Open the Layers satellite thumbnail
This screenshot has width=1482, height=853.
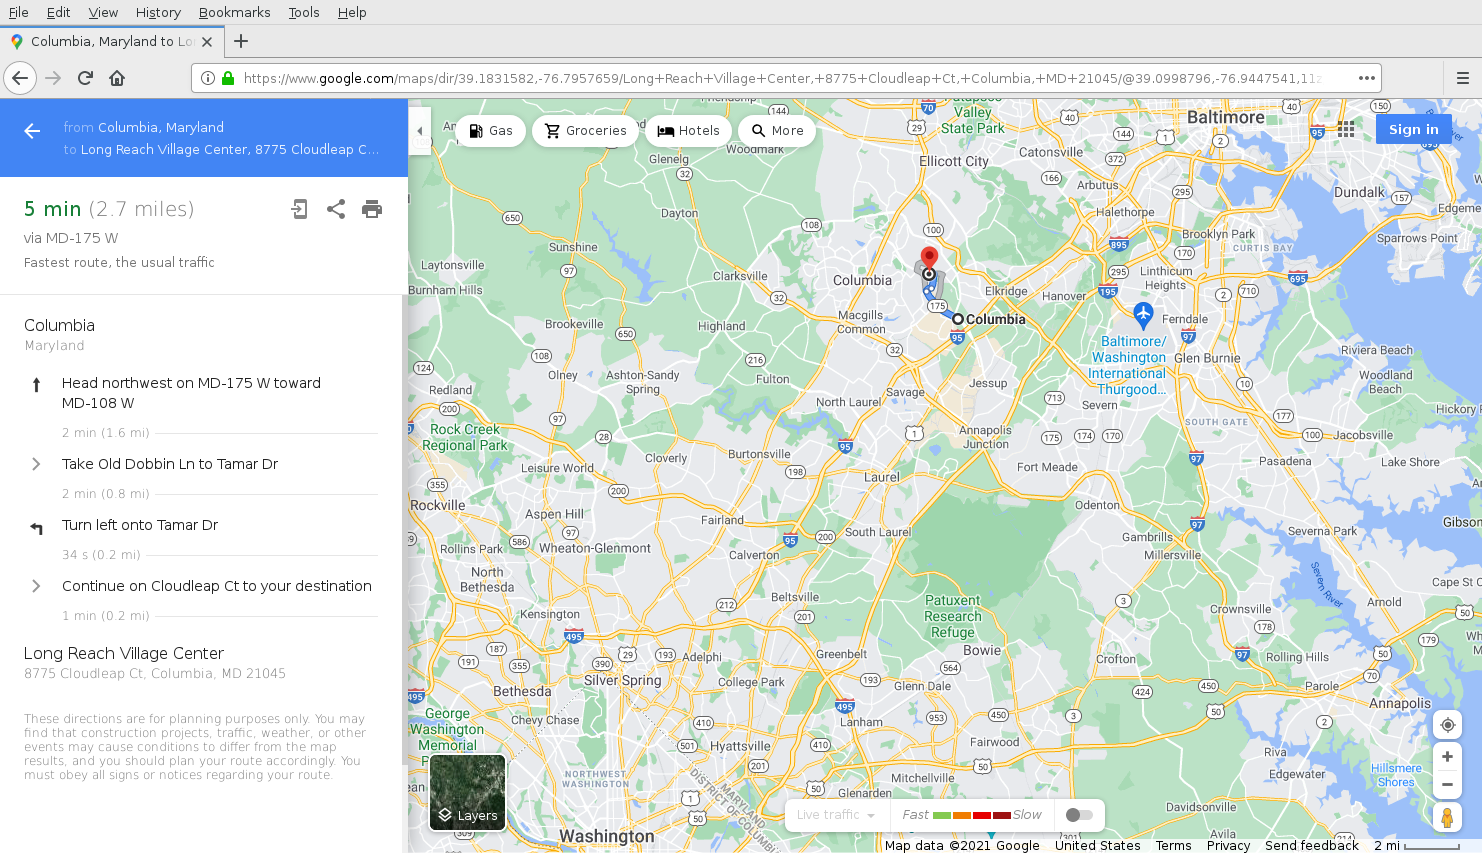pos(467,792)
